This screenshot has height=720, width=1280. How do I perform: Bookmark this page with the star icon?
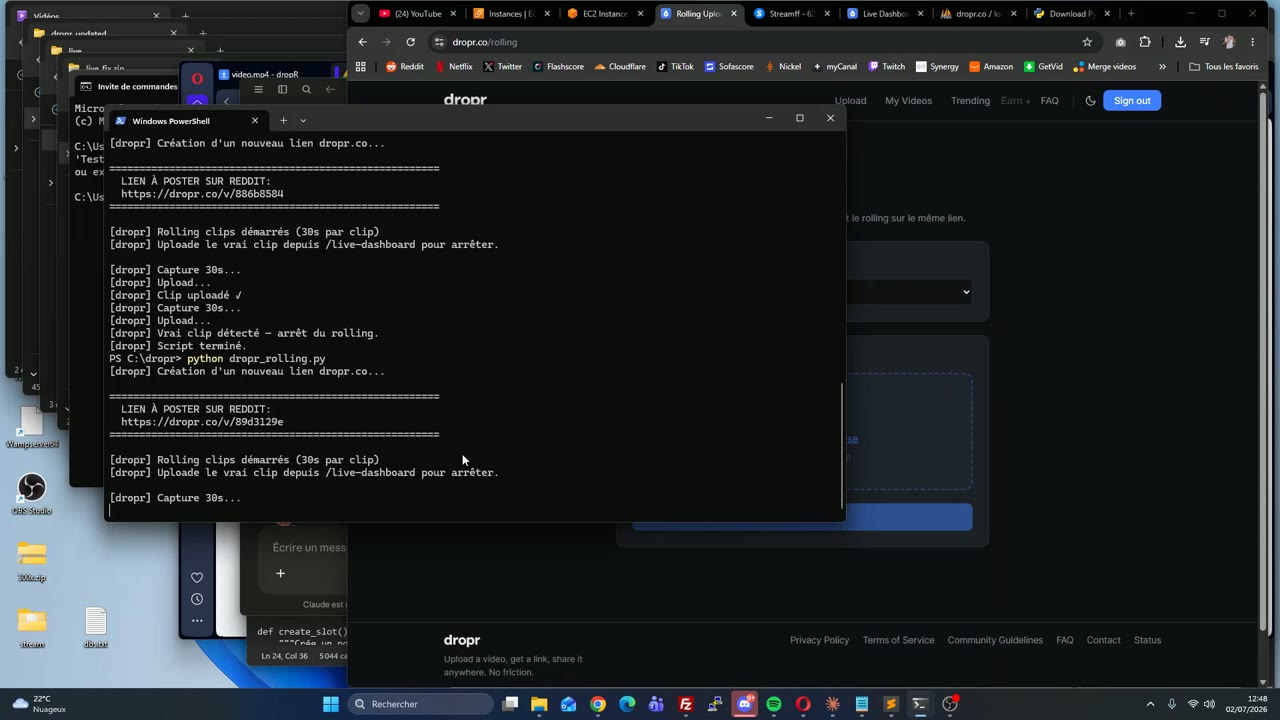[x=1087, y=42]
